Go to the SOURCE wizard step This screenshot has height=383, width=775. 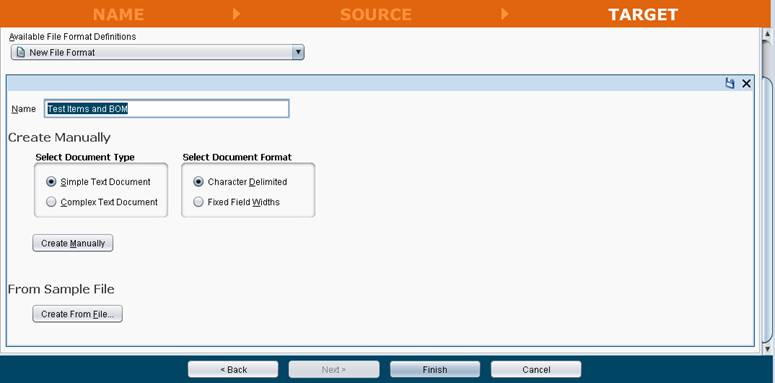click(x=376, y=14)
